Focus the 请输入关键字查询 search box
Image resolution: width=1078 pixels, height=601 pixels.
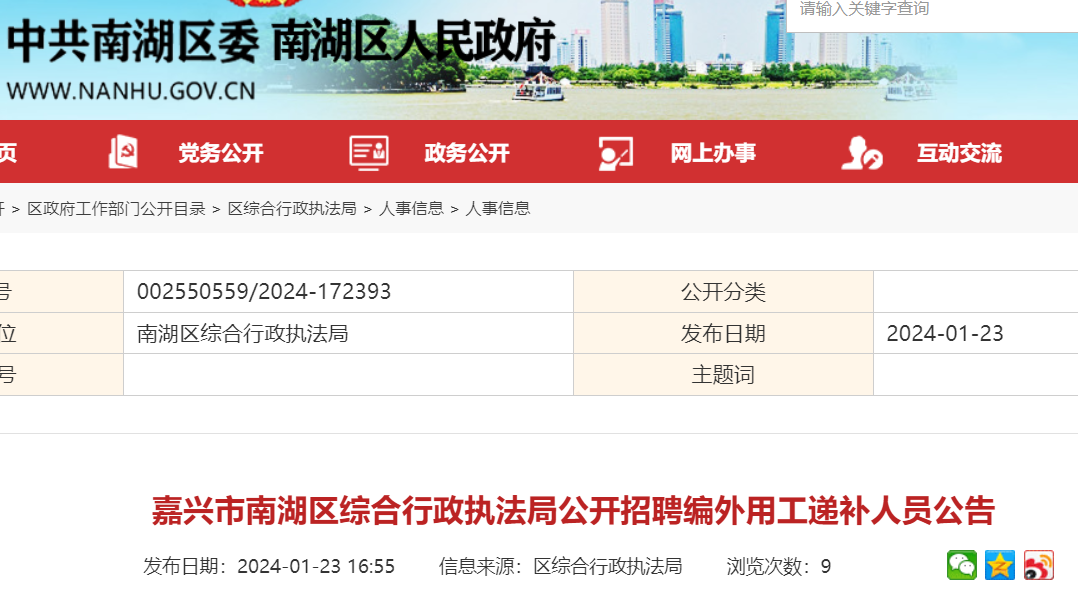(930, 10)
